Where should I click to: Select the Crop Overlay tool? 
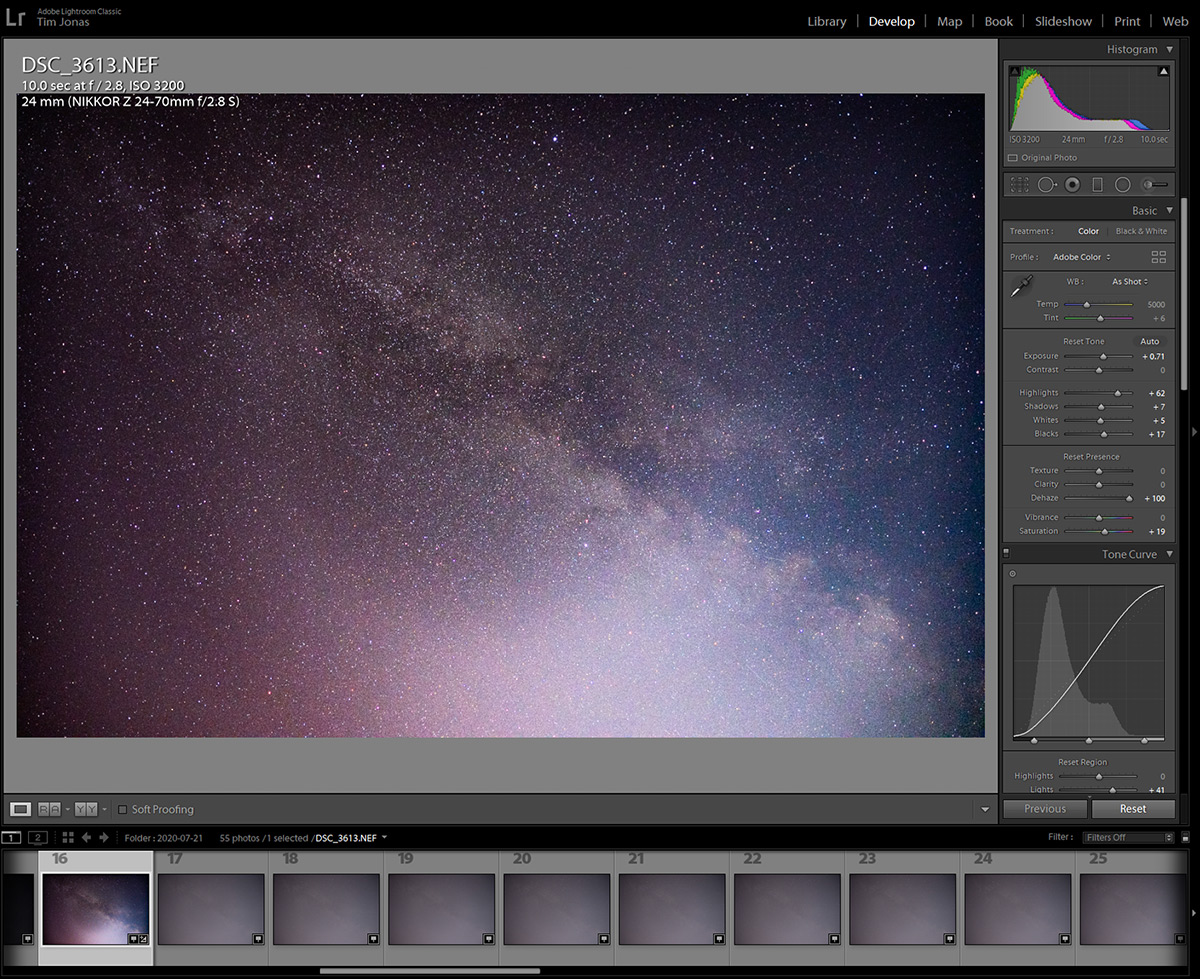coord(1019,184)
